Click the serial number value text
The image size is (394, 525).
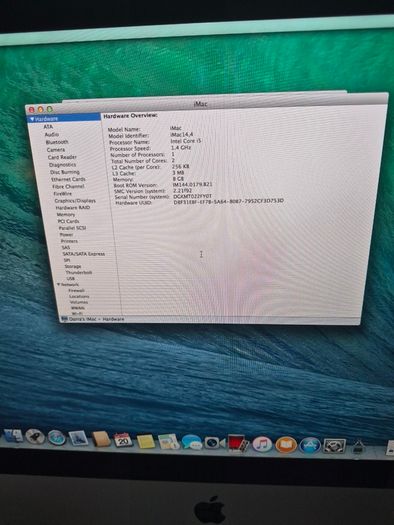click(192, 196)
